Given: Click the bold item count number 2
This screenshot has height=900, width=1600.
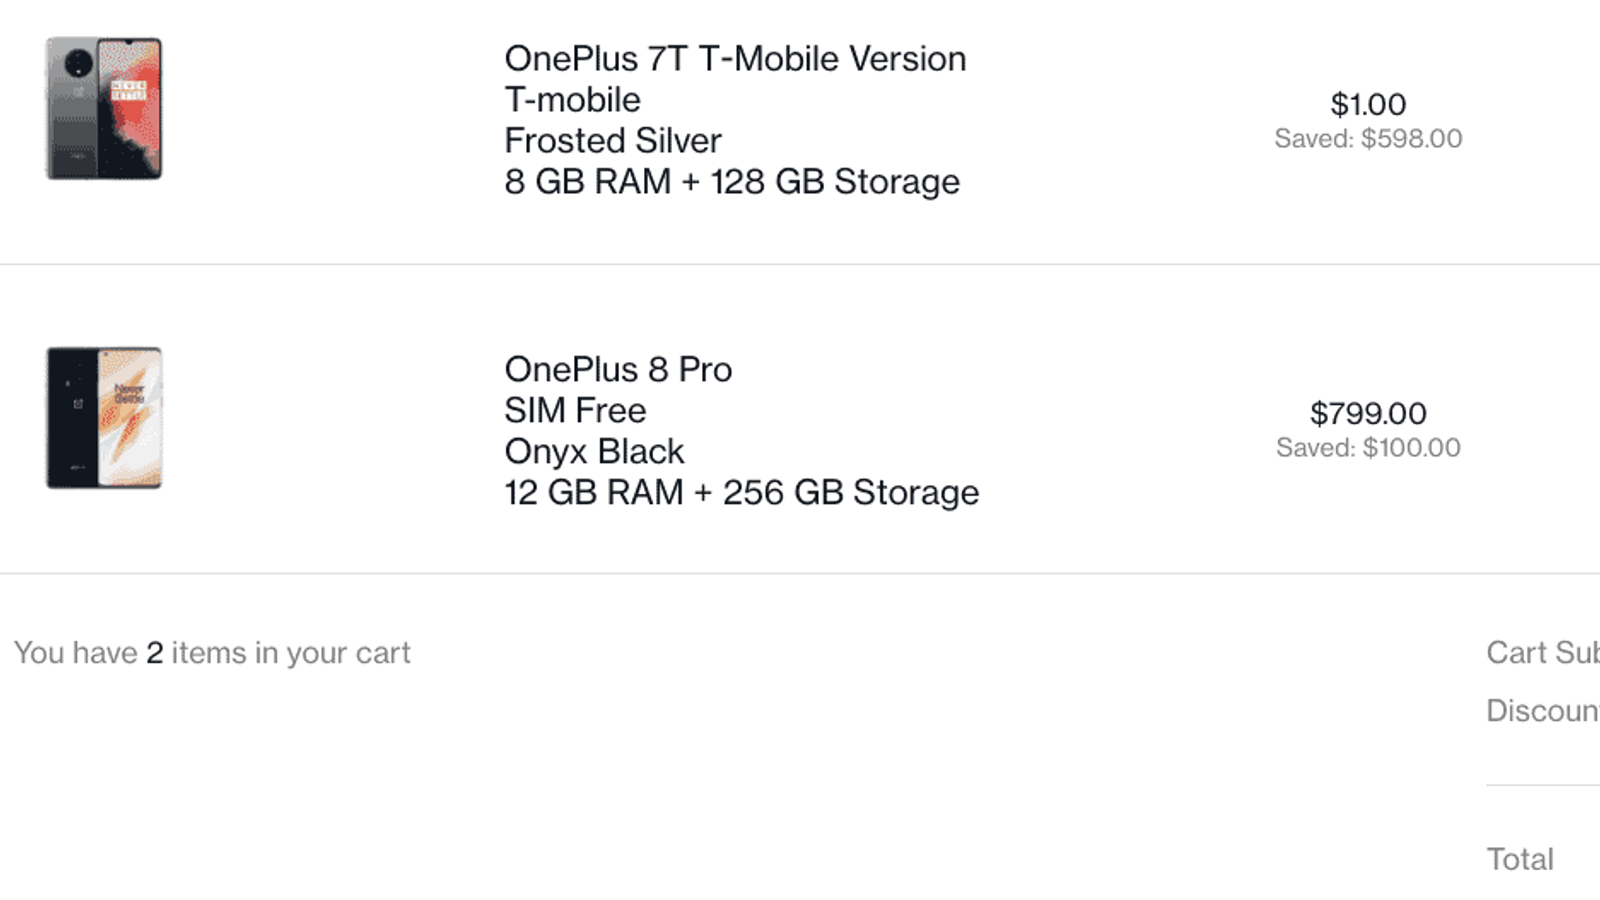Looking at the screenshot, I should 154,653.
